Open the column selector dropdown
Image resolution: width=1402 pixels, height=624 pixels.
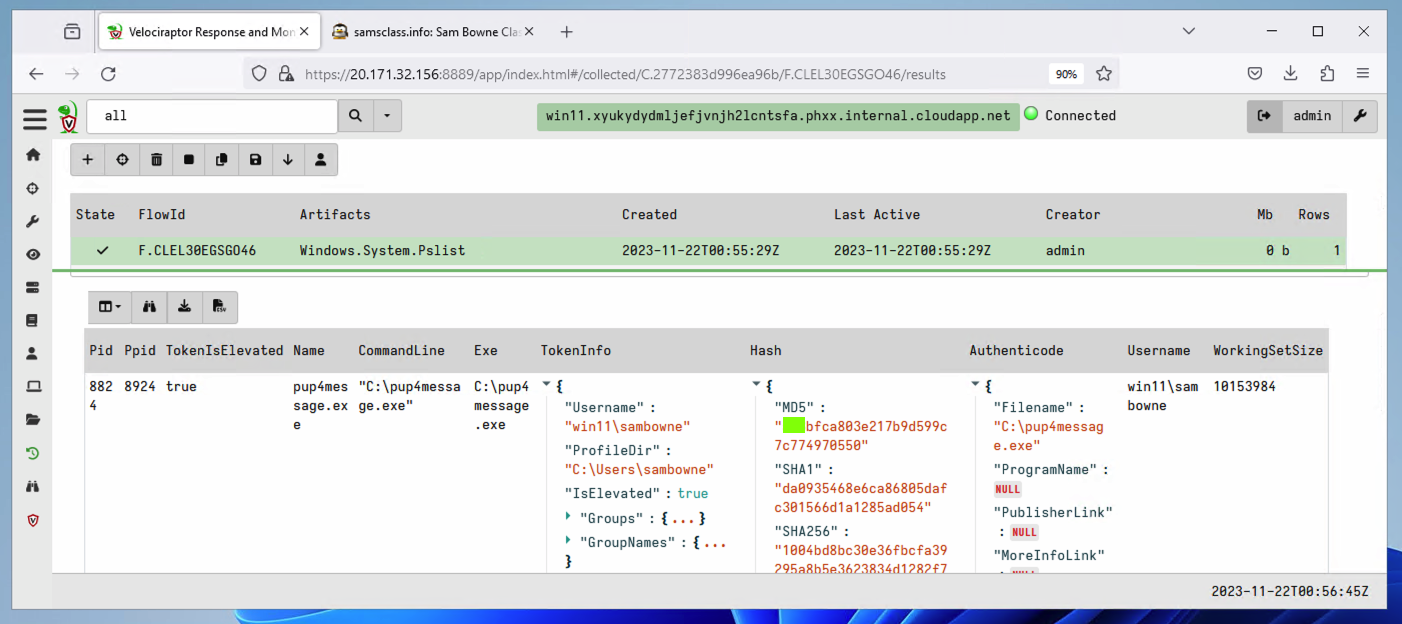coord(109,307)
